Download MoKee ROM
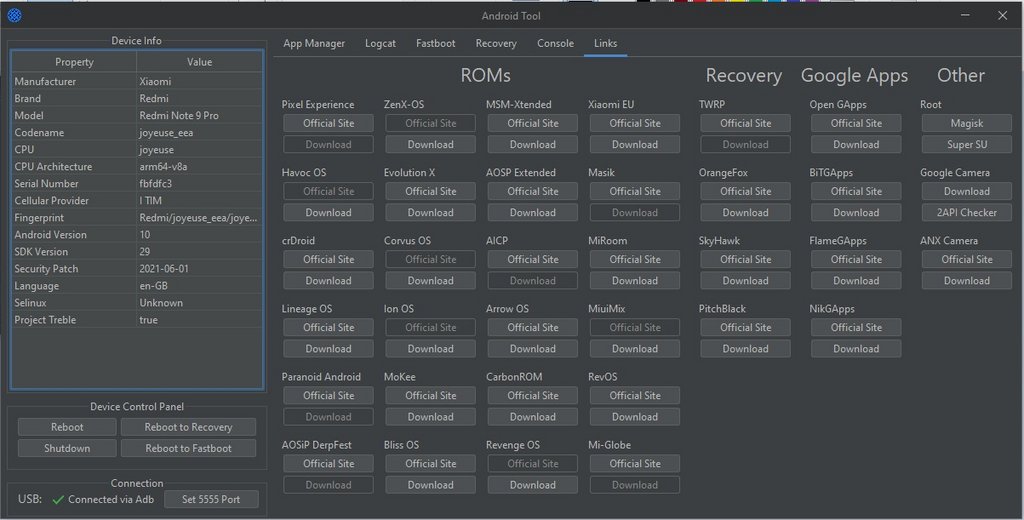The image size is (1024, 520). point(430,416)
